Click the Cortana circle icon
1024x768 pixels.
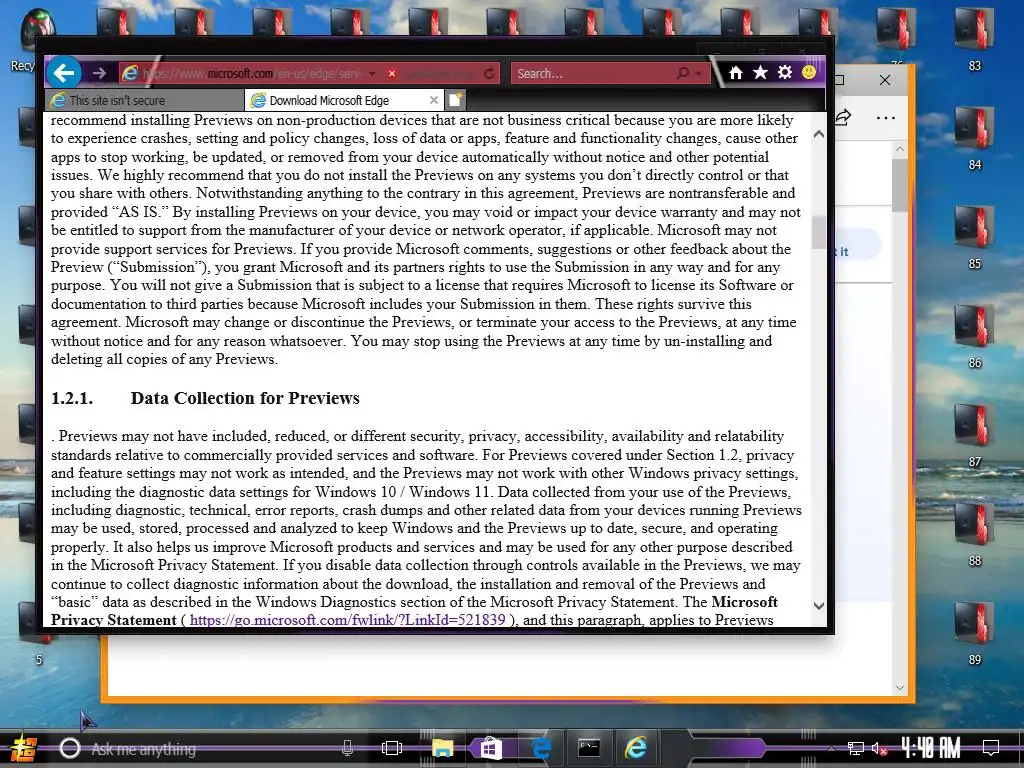[69, 748]
